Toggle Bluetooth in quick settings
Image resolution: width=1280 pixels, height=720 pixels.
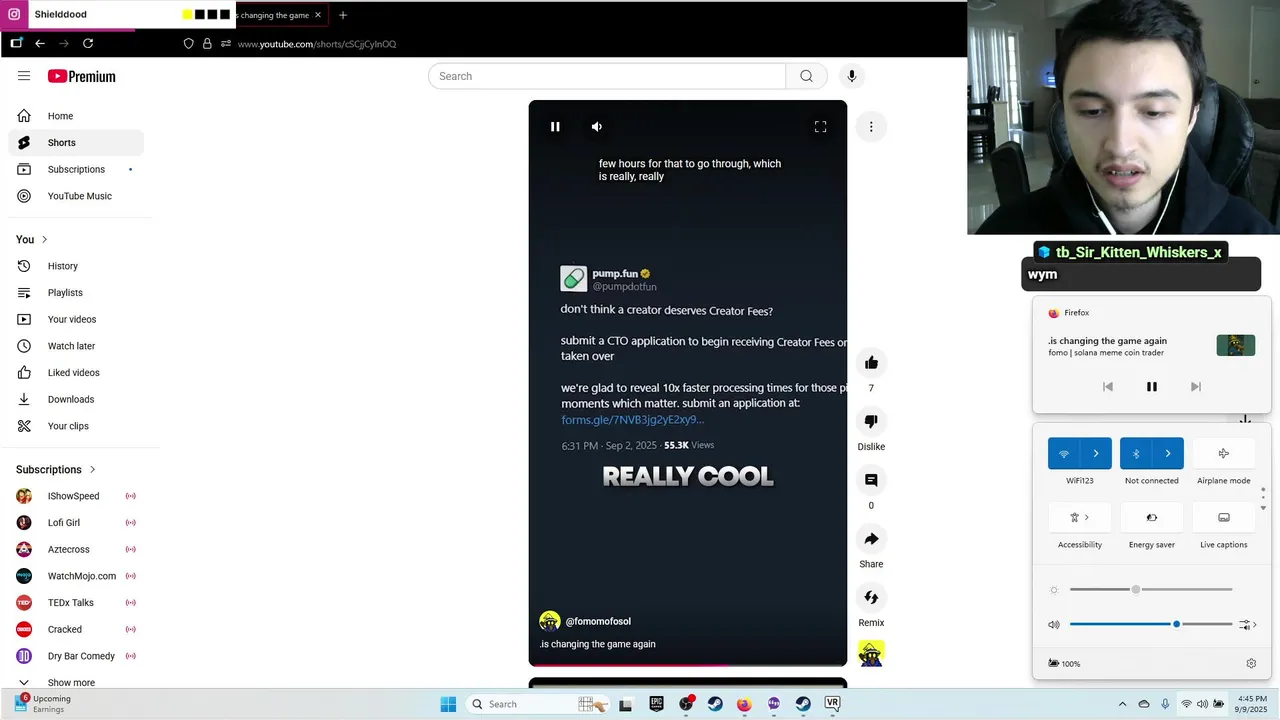[1136, 453]
